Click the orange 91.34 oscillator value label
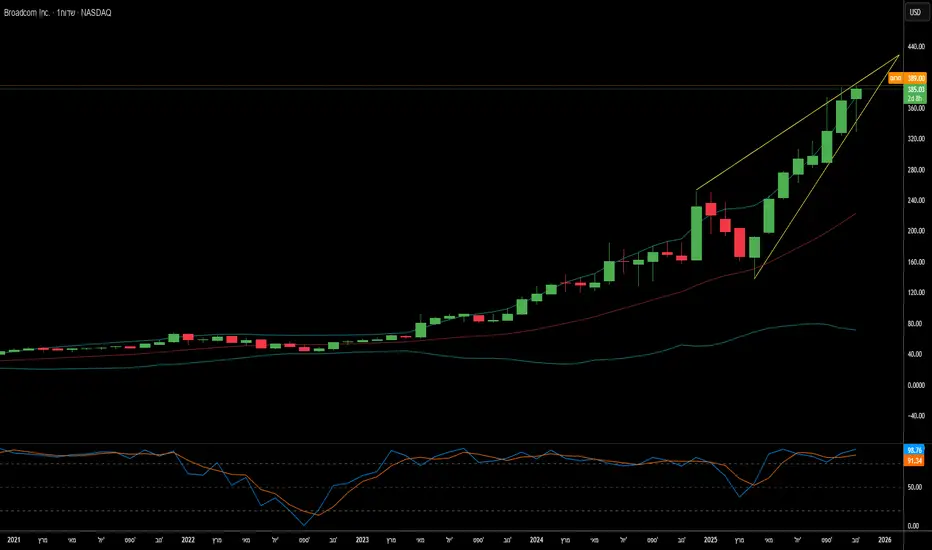Image resolution: width=932 pixels, height=550 pixels. pyautogui.click(x=914, y=461)
